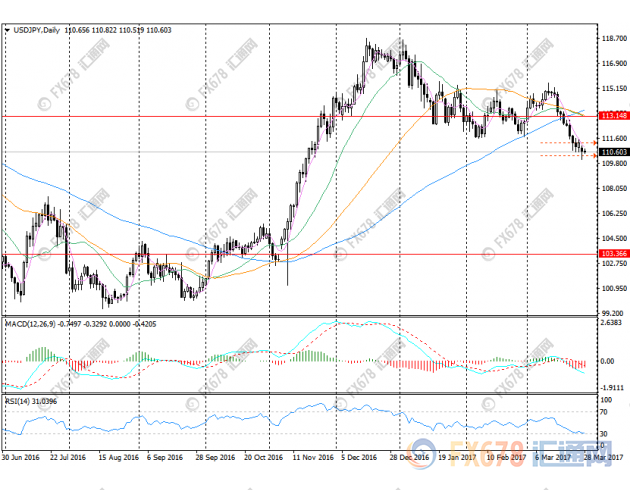Image resolution: width=630 pixels, height=490 pixels.
Task: Click the lower orange arrow marker below 110.603
Action: tap(594, 156)
